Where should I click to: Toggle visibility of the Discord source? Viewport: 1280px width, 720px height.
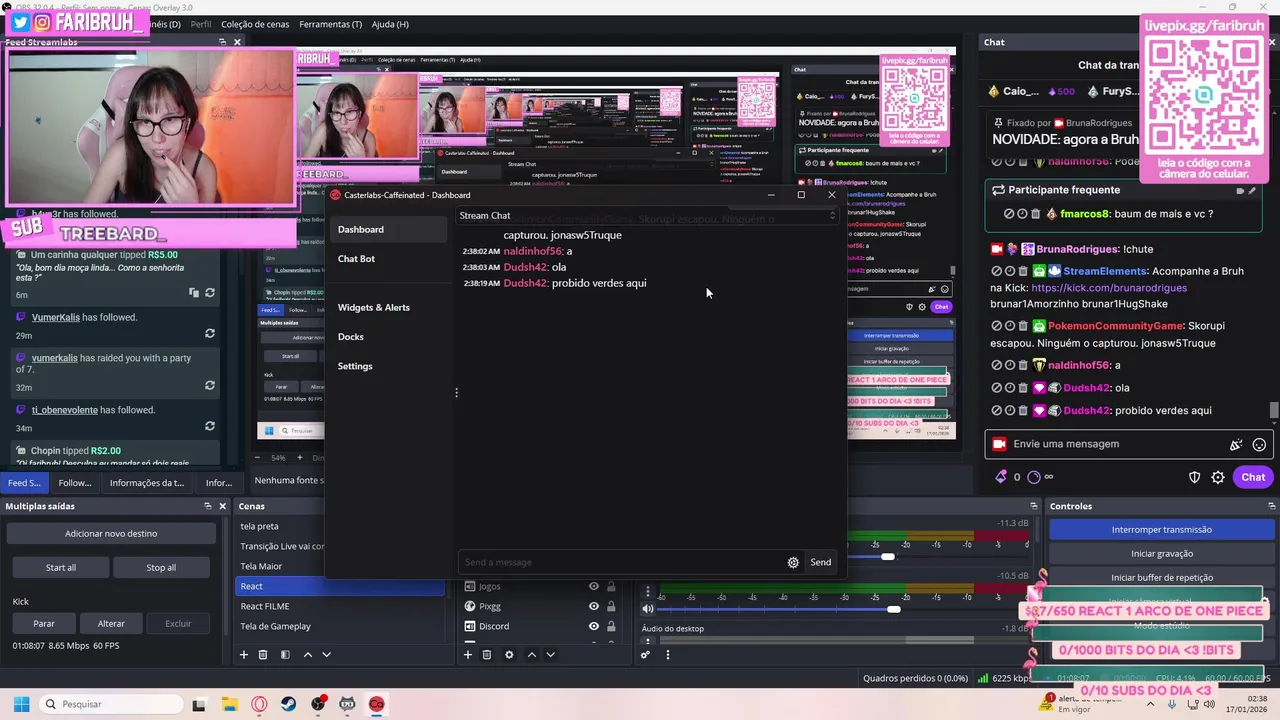tap(594, 626)
